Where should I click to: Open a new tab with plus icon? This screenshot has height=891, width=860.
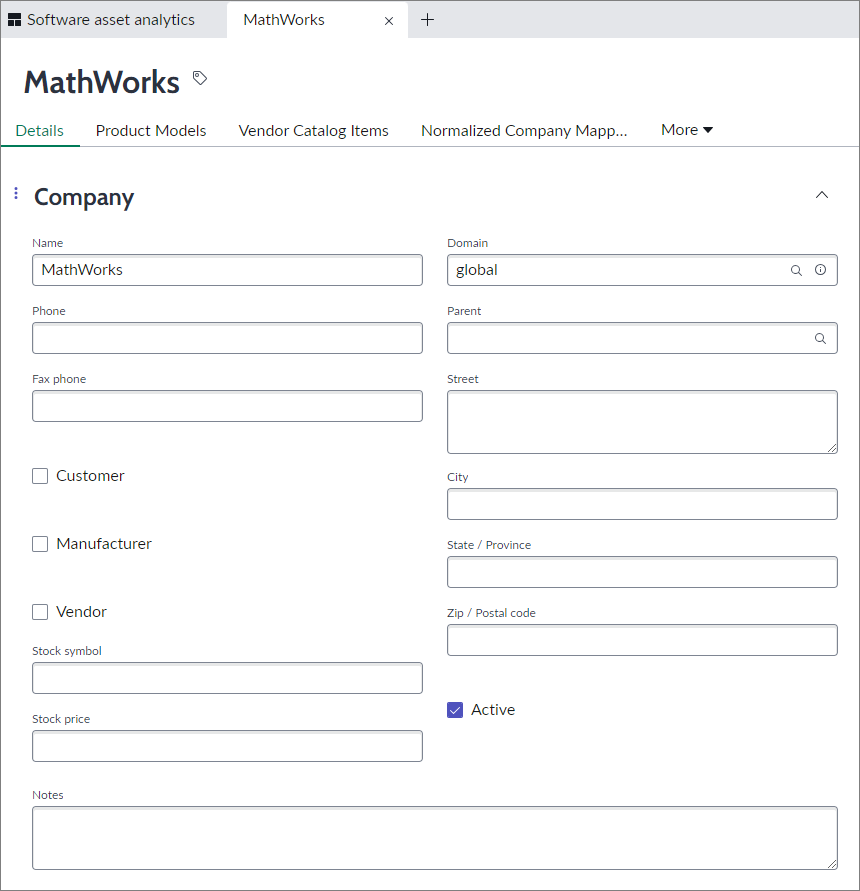click(427, 20)
